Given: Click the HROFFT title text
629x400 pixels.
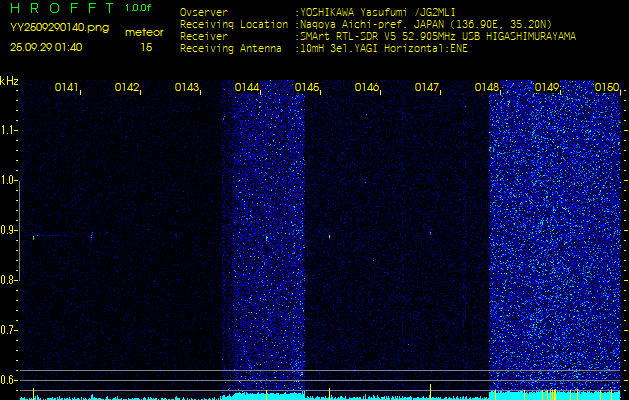Looking at the screenshot, I should click(x=63, y=8).
